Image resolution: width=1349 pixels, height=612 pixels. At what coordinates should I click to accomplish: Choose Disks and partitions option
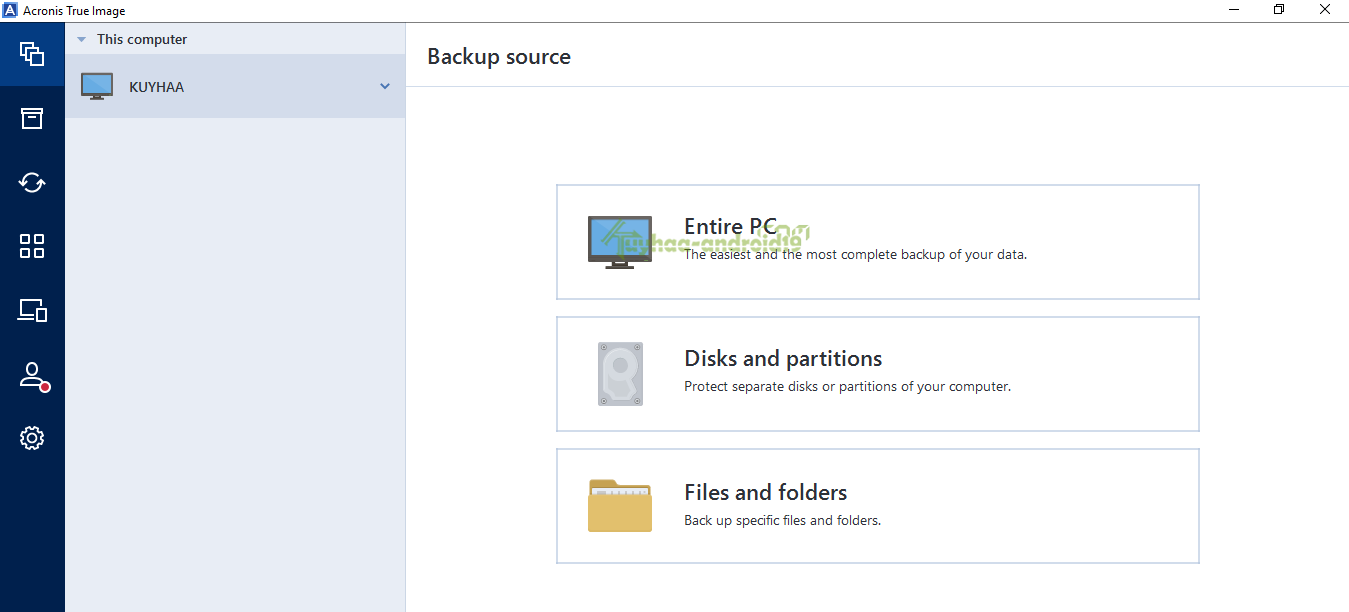pyautogui.click(x=877, y=374)
